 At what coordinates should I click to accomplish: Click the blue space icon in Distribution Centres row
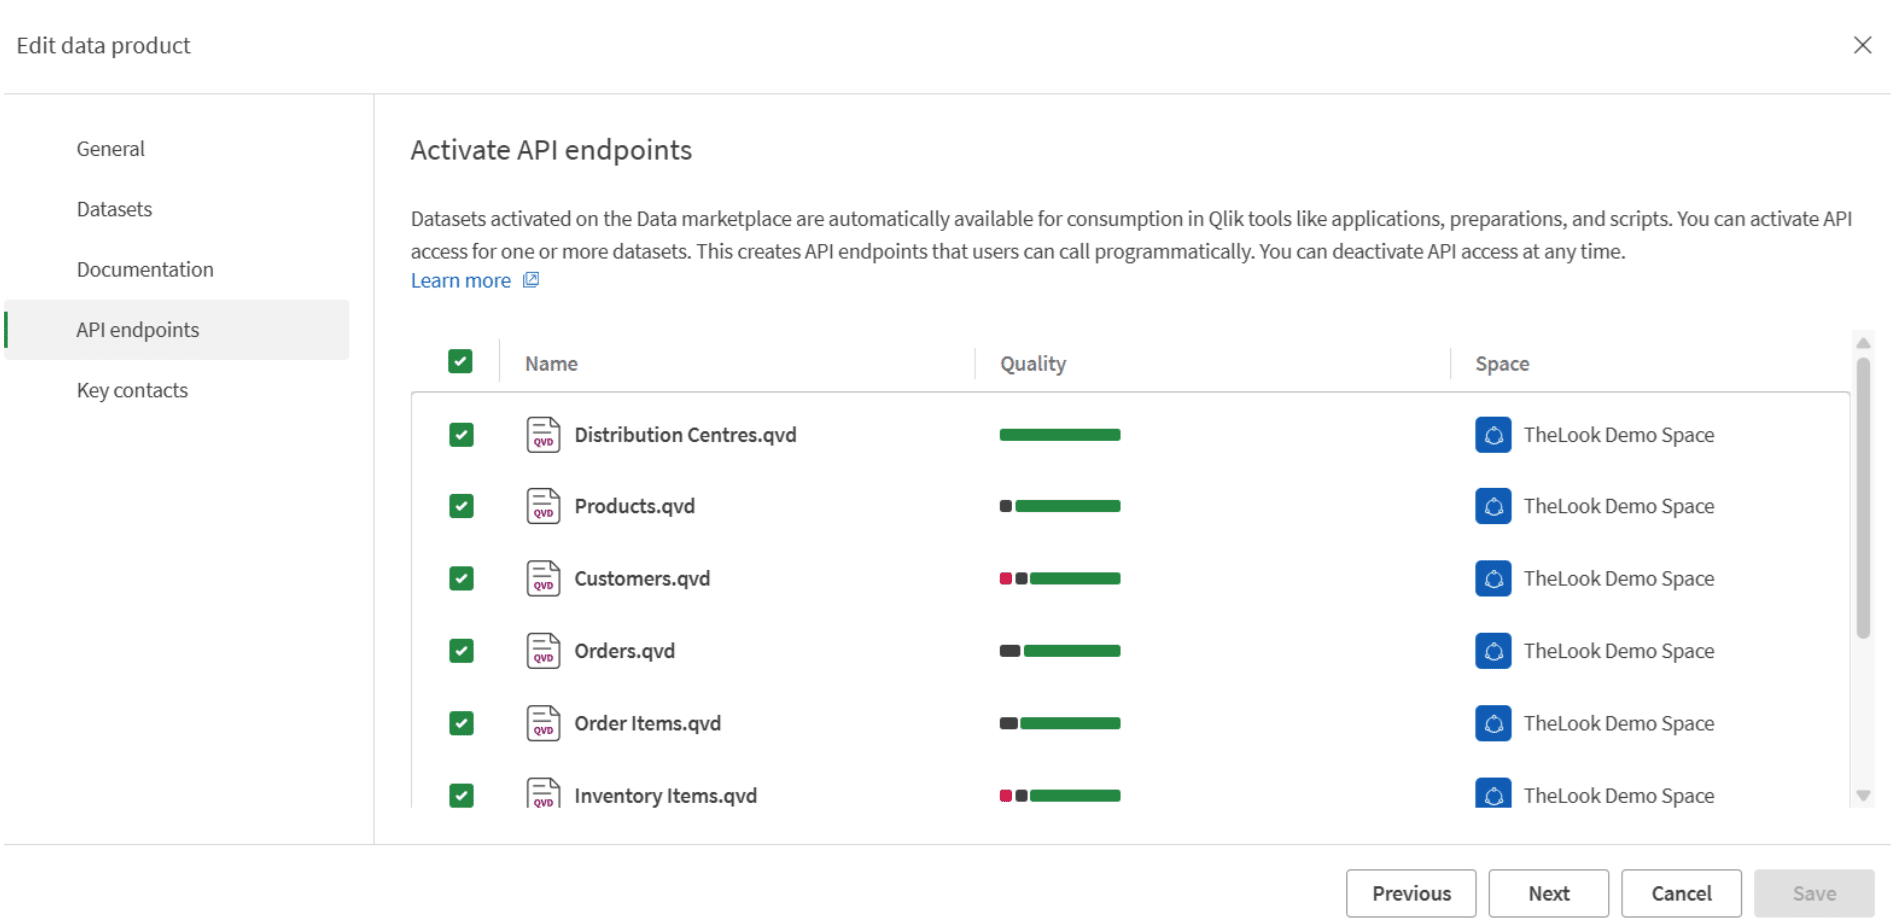[x=1492, y=435]
